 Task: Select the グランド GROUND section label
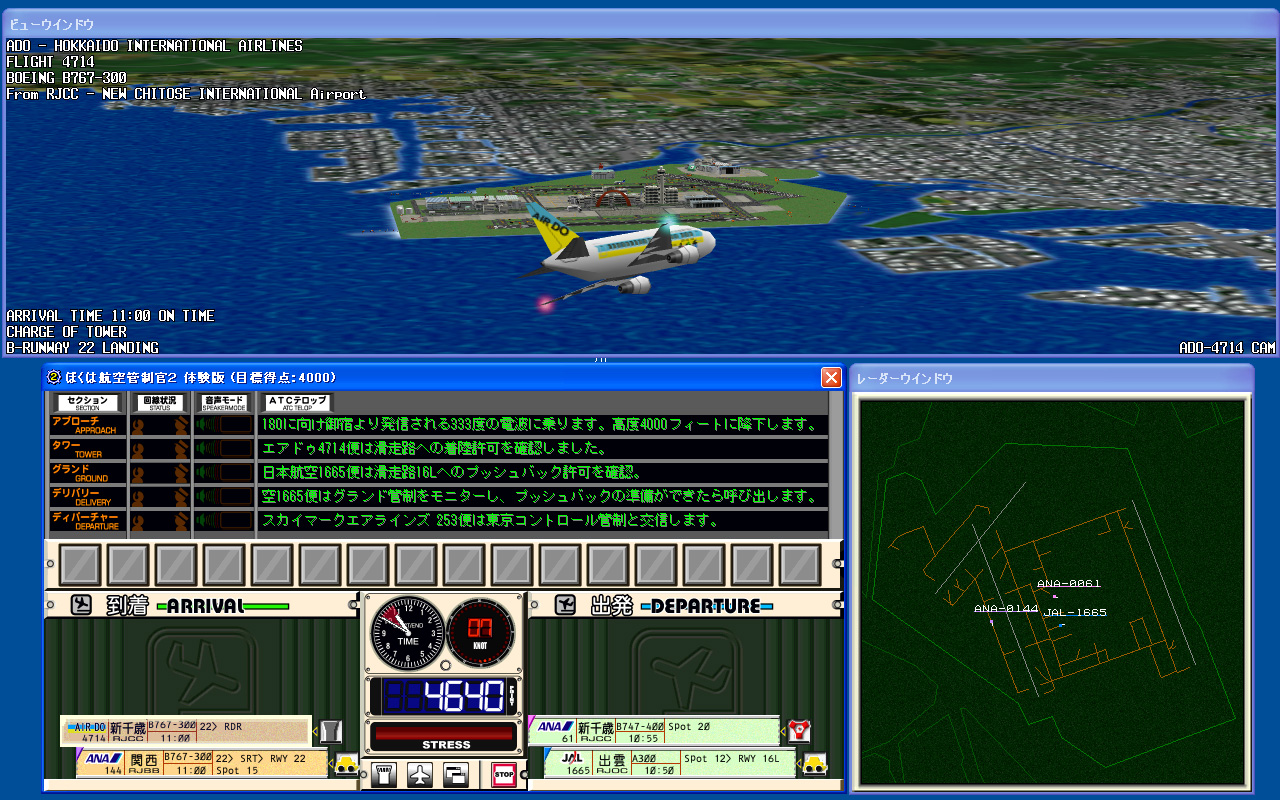coord(88,472)
